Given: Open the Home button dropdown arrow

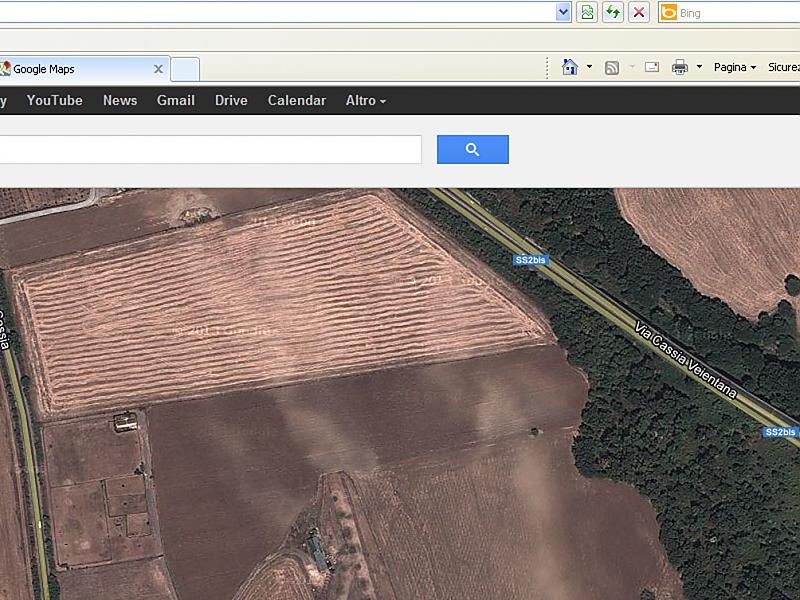Looking at the screenshot, I should 589,67.
